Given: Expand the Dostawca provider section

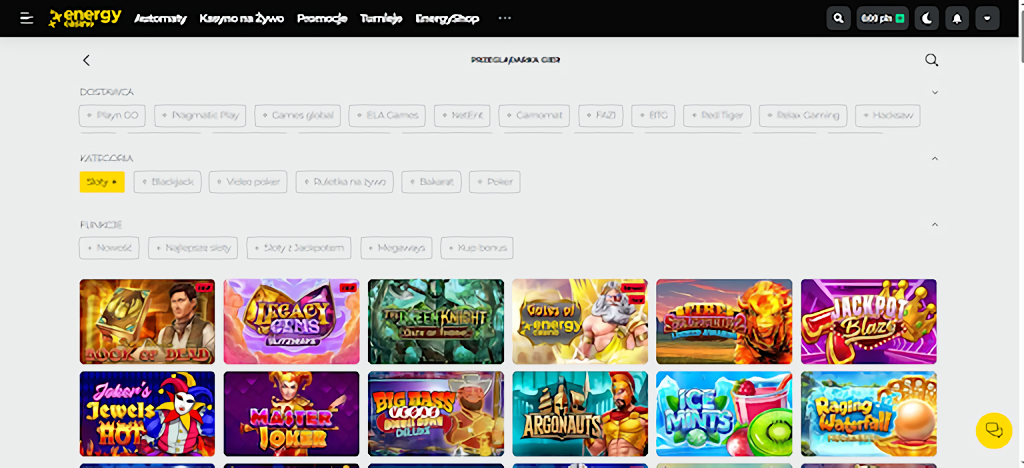Looking at the screenshot, I should 935,92.
